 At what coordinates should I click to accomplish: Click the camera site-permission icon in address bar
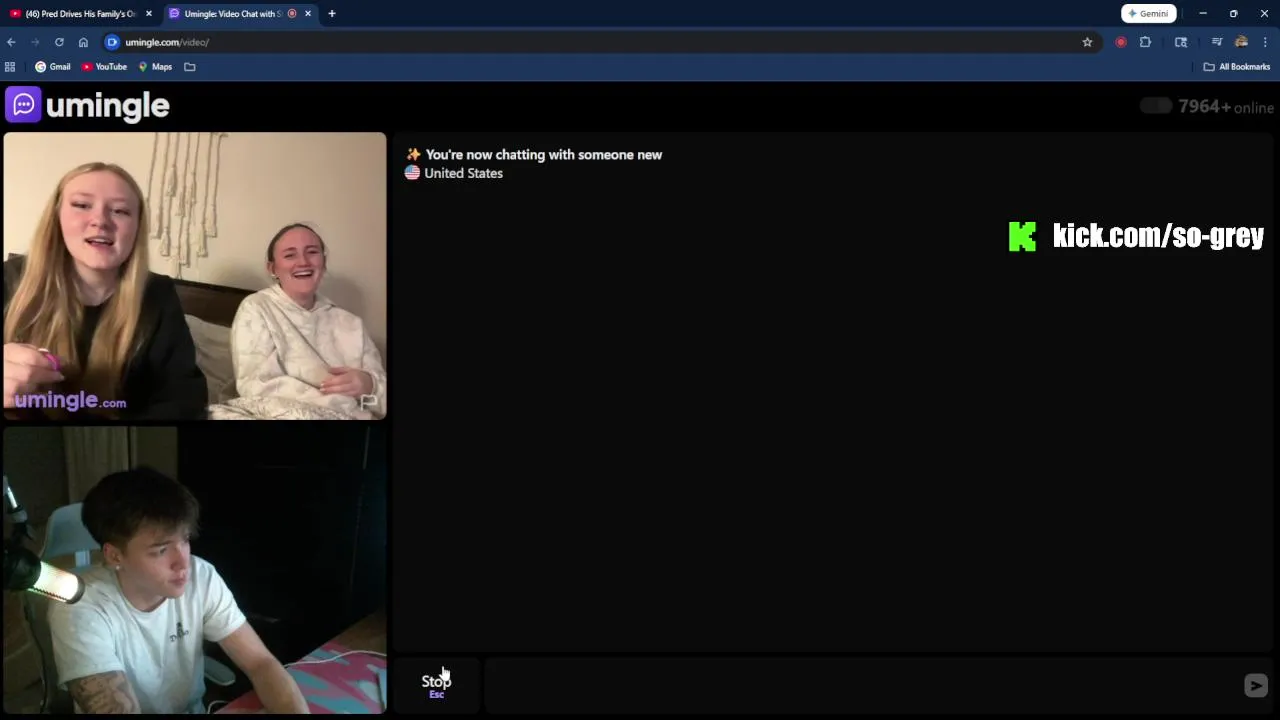tap(112, 42)
